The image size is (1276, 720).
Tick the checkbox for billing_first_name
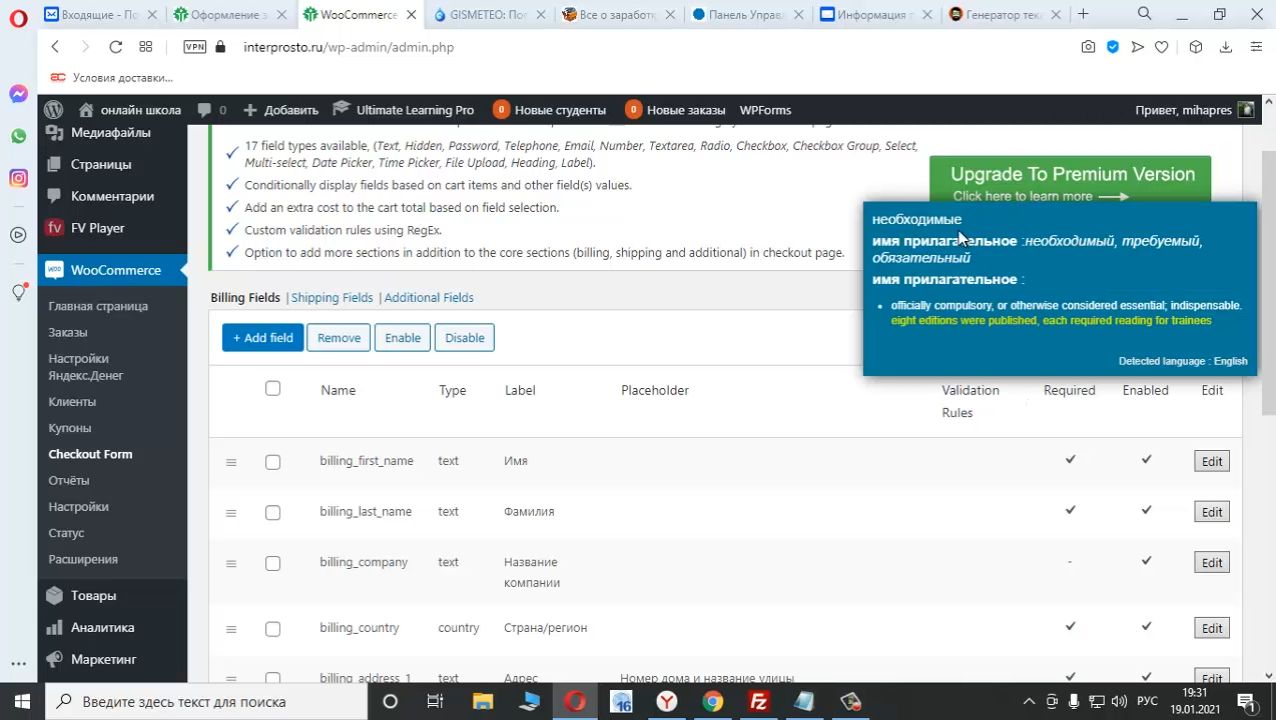click(273, 462)
